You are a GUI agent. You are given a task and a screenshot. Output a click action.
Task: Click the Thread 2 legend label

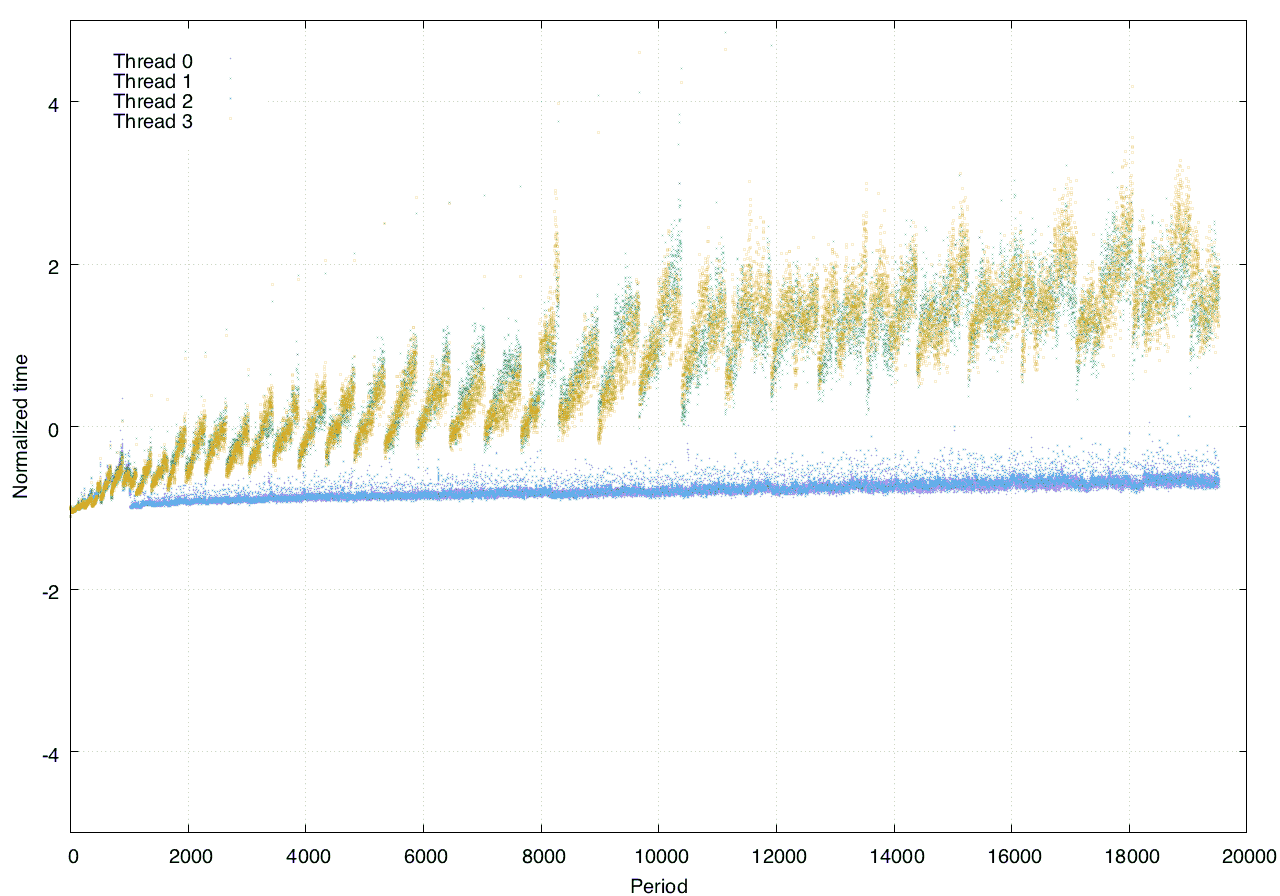153,101
